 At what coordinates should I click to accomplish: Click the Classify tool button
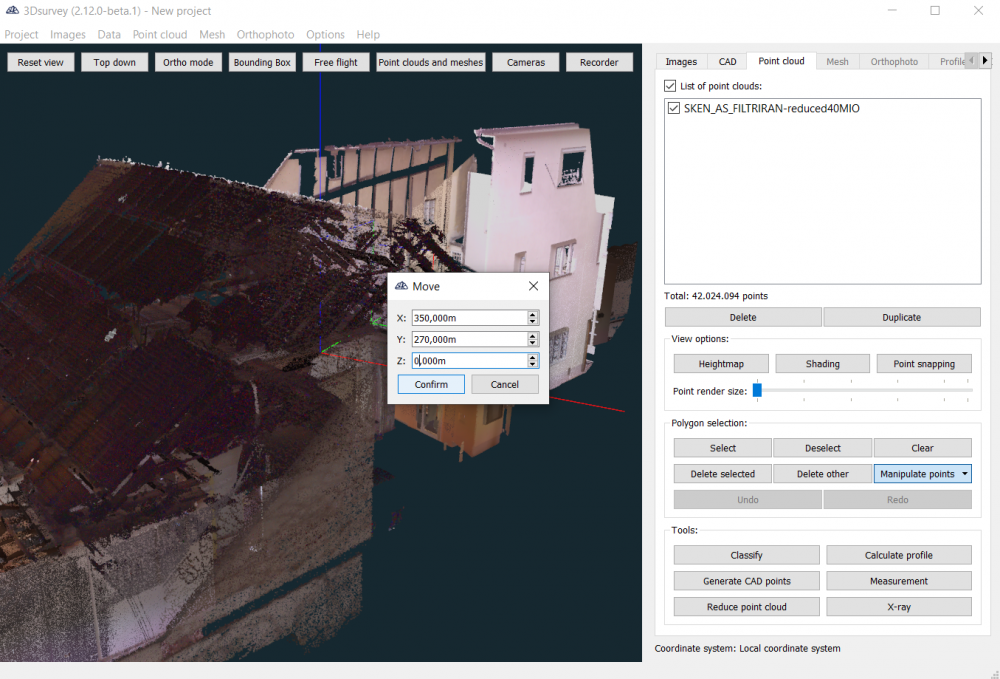pyautogui.click(x=746, y=555)
